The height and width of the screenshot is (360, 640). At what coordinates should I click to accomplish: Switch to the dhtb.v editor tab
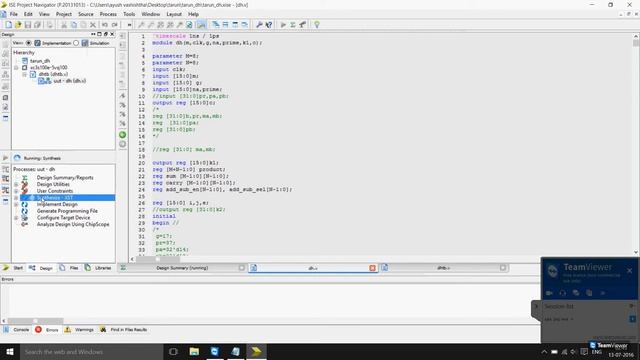[443, 268]
